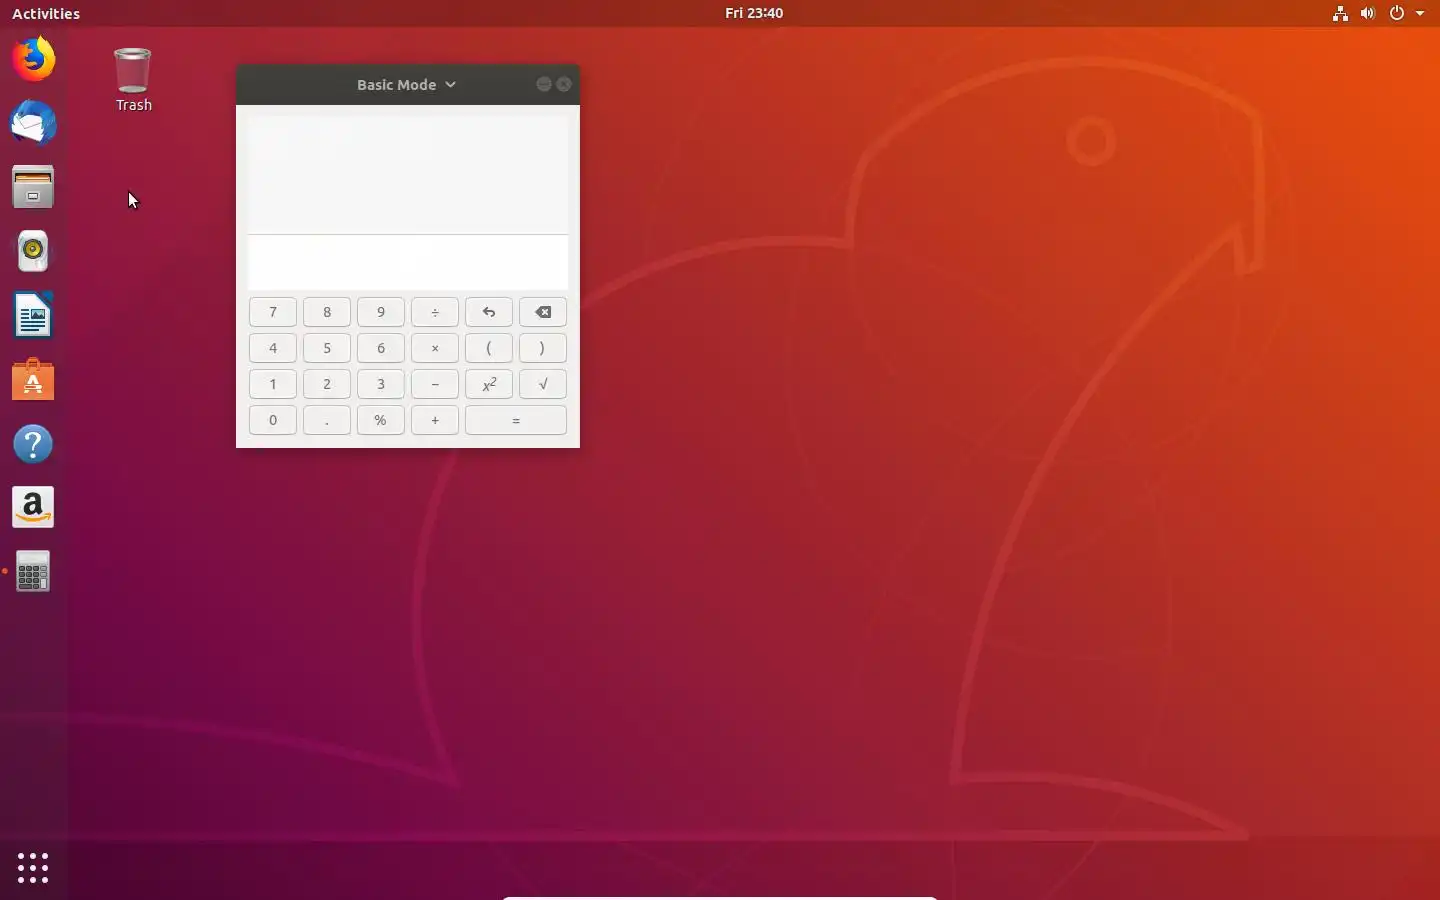Launch LibreOffice Writer from the dock

(x=33, y=316)
